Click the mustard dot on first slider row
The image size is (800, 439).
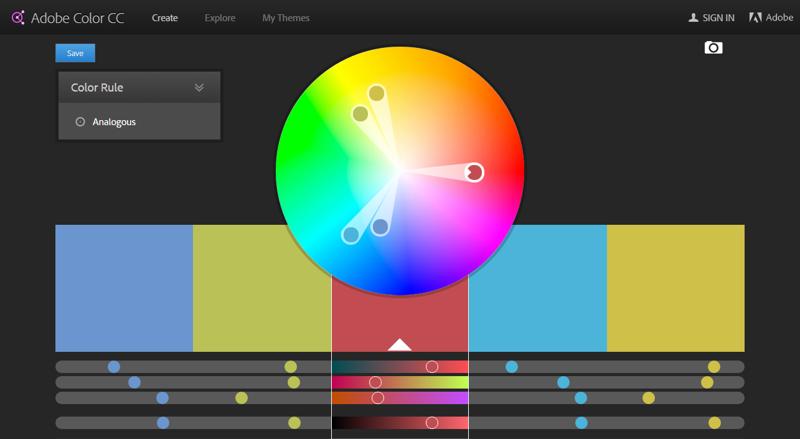(714, 367)
